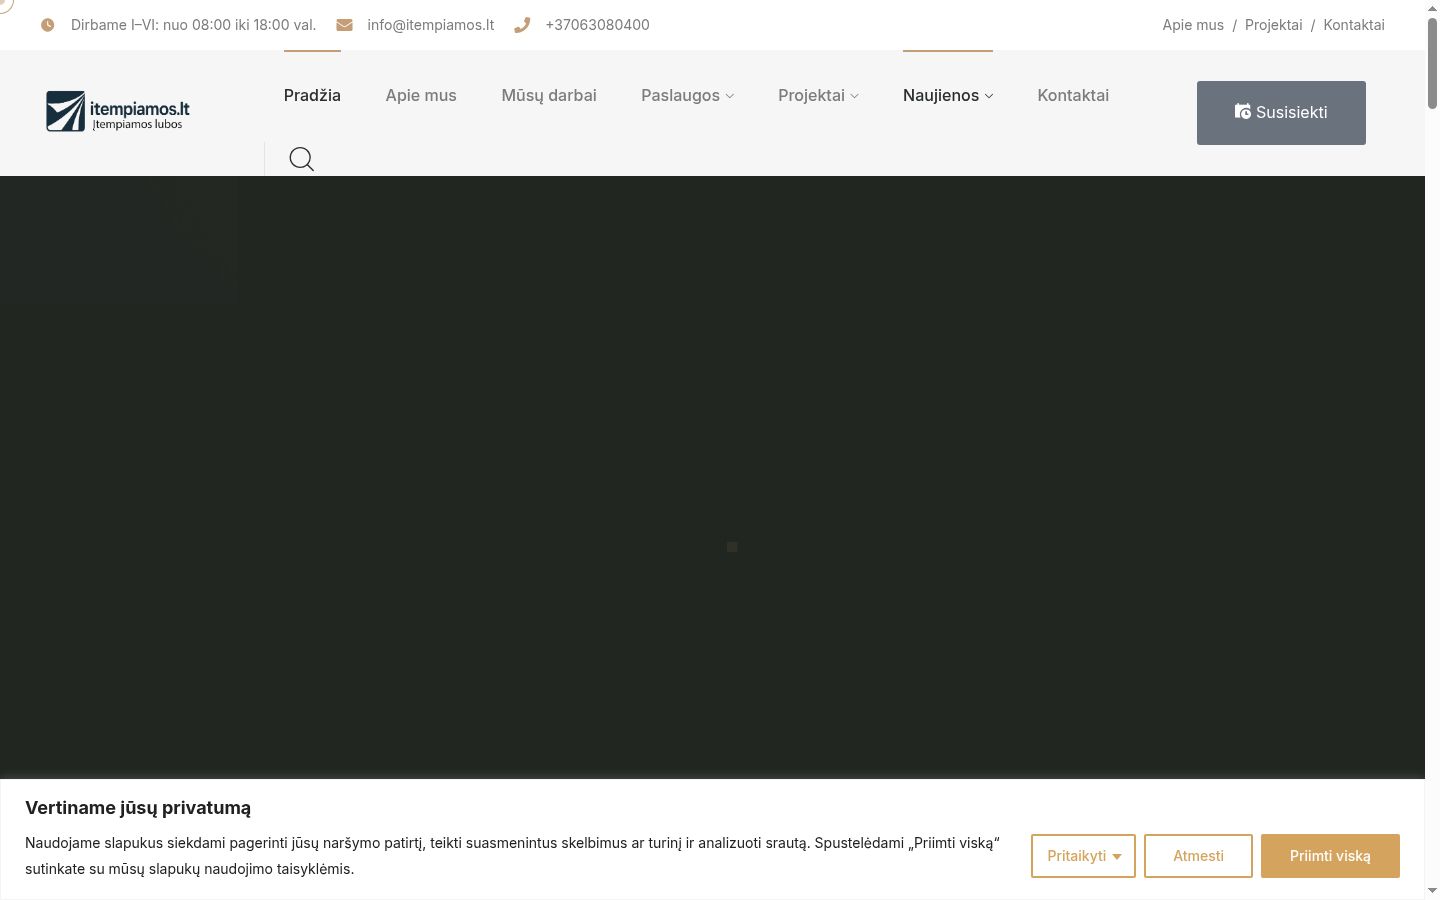Click the page vertical scrollbar thumb
This screenshot has width=1440, height=900.
[x=1432, y=62]
